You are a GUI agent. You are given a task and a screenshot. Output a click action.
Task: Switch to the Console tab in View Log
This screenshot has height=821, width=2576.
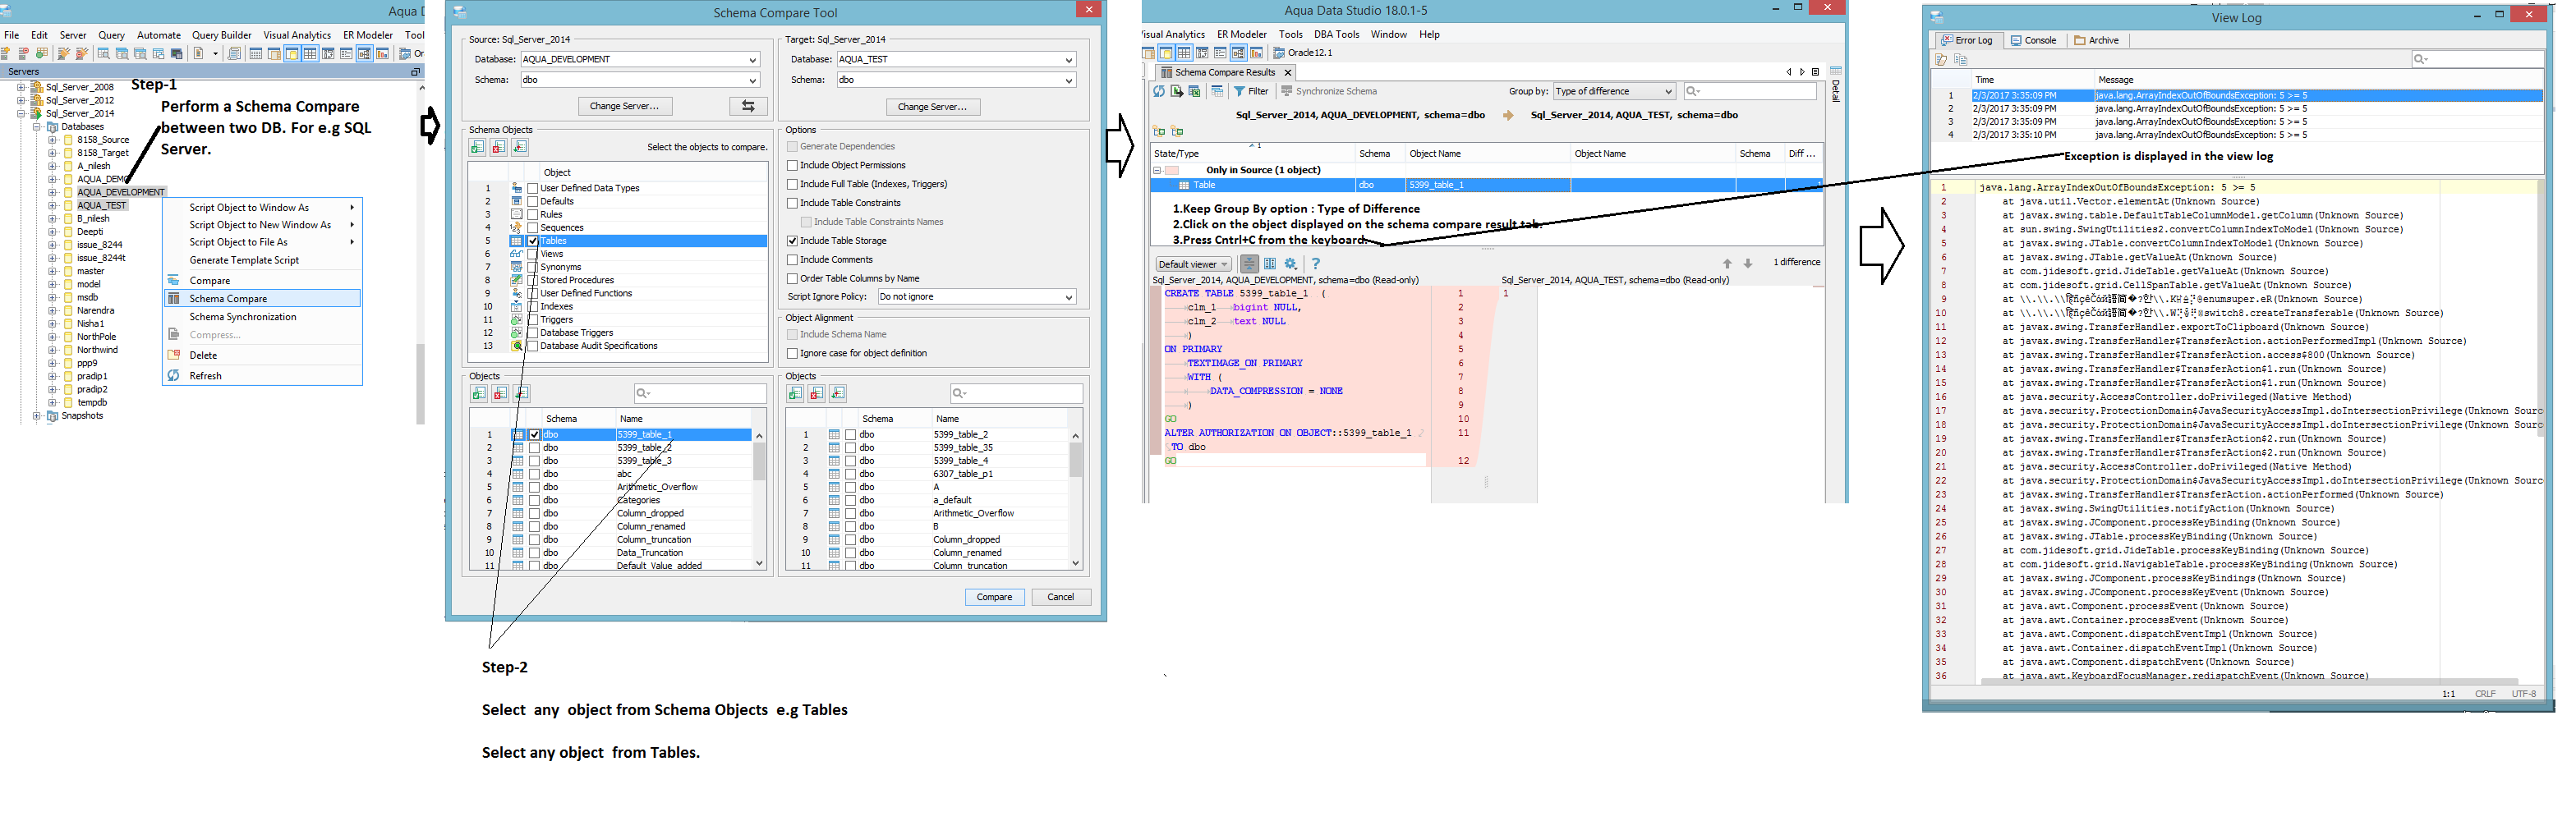point(2034,40)
